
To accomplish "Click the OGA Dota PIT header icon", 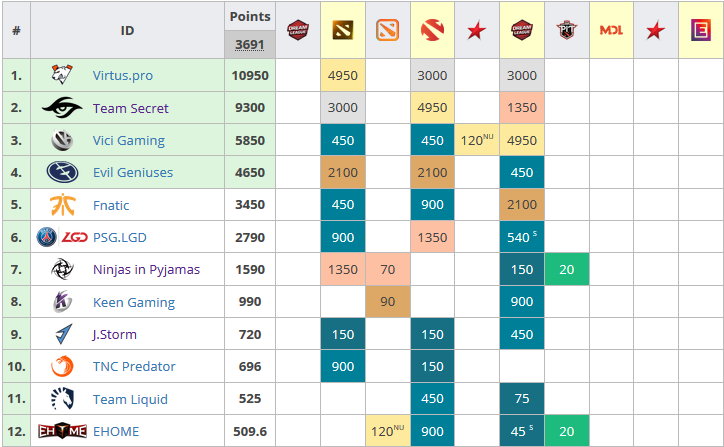I will pos(567,30).
